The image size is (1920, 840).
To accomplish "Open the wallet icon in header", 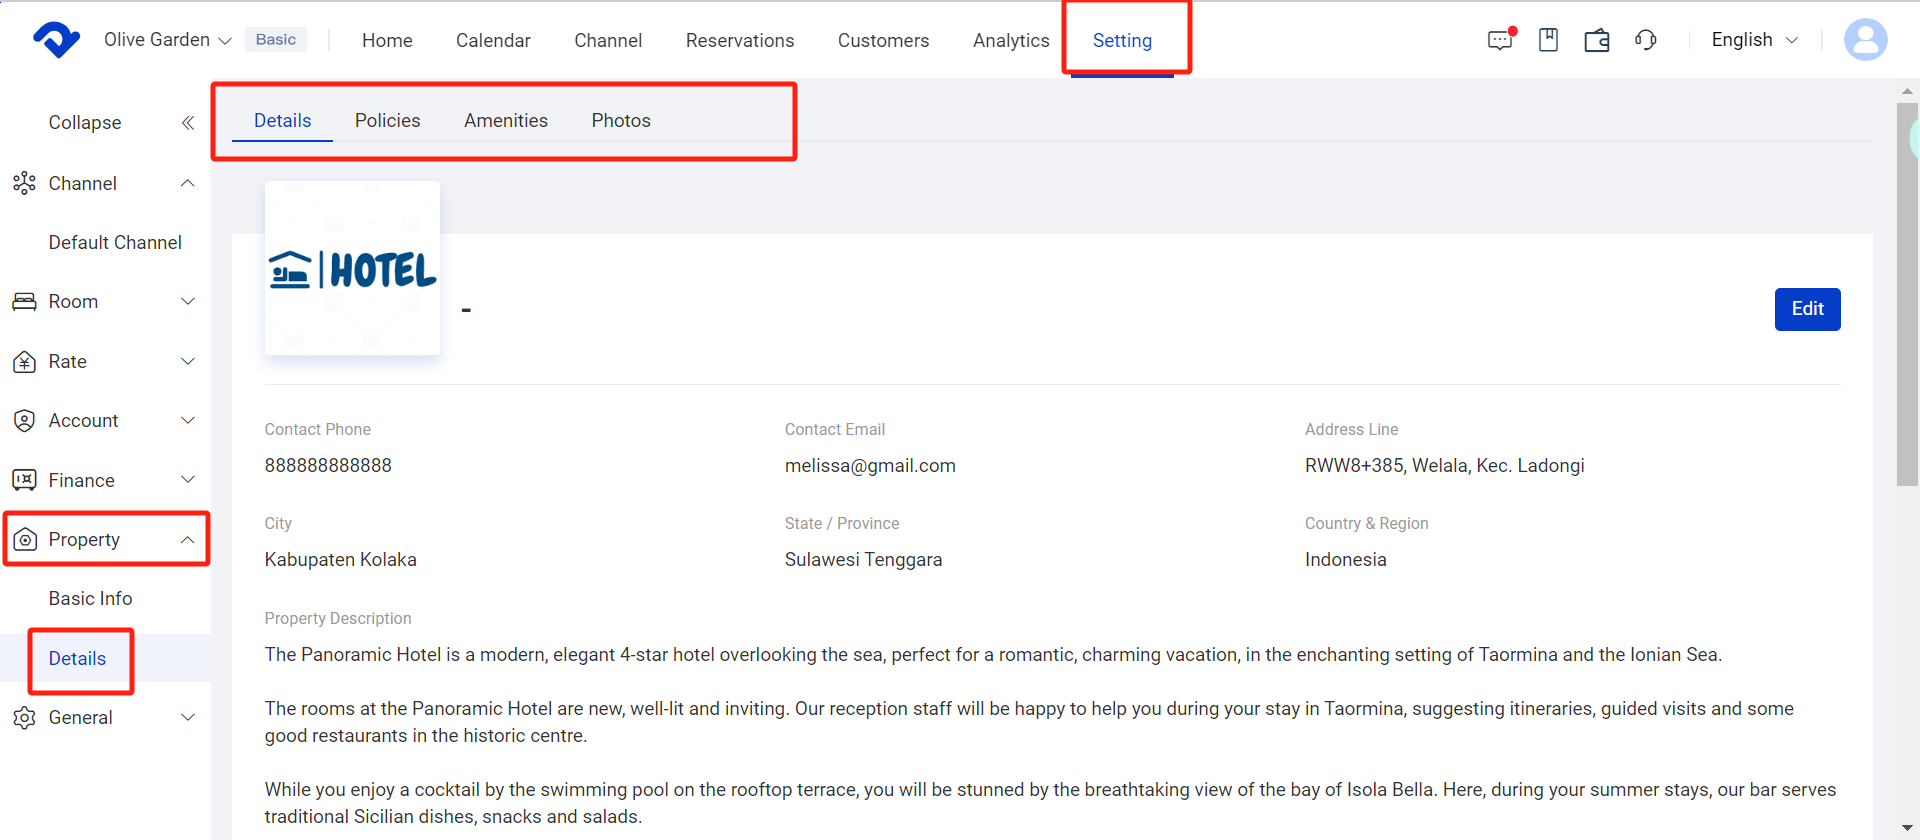I will click(x=1597, y=40).
